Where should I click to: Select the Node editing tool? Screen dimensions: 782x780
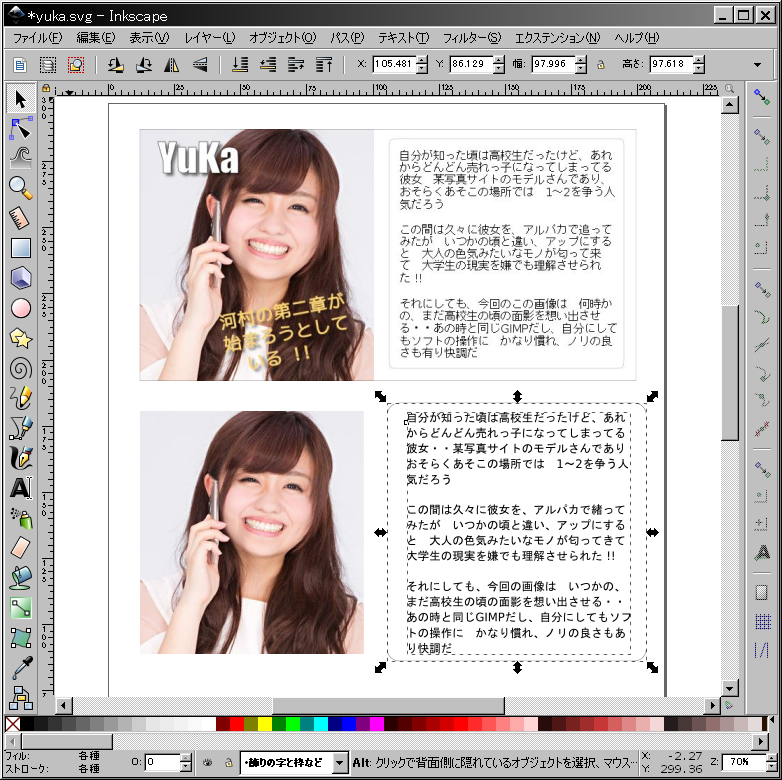pyautogui.click(x=21, y=129)
